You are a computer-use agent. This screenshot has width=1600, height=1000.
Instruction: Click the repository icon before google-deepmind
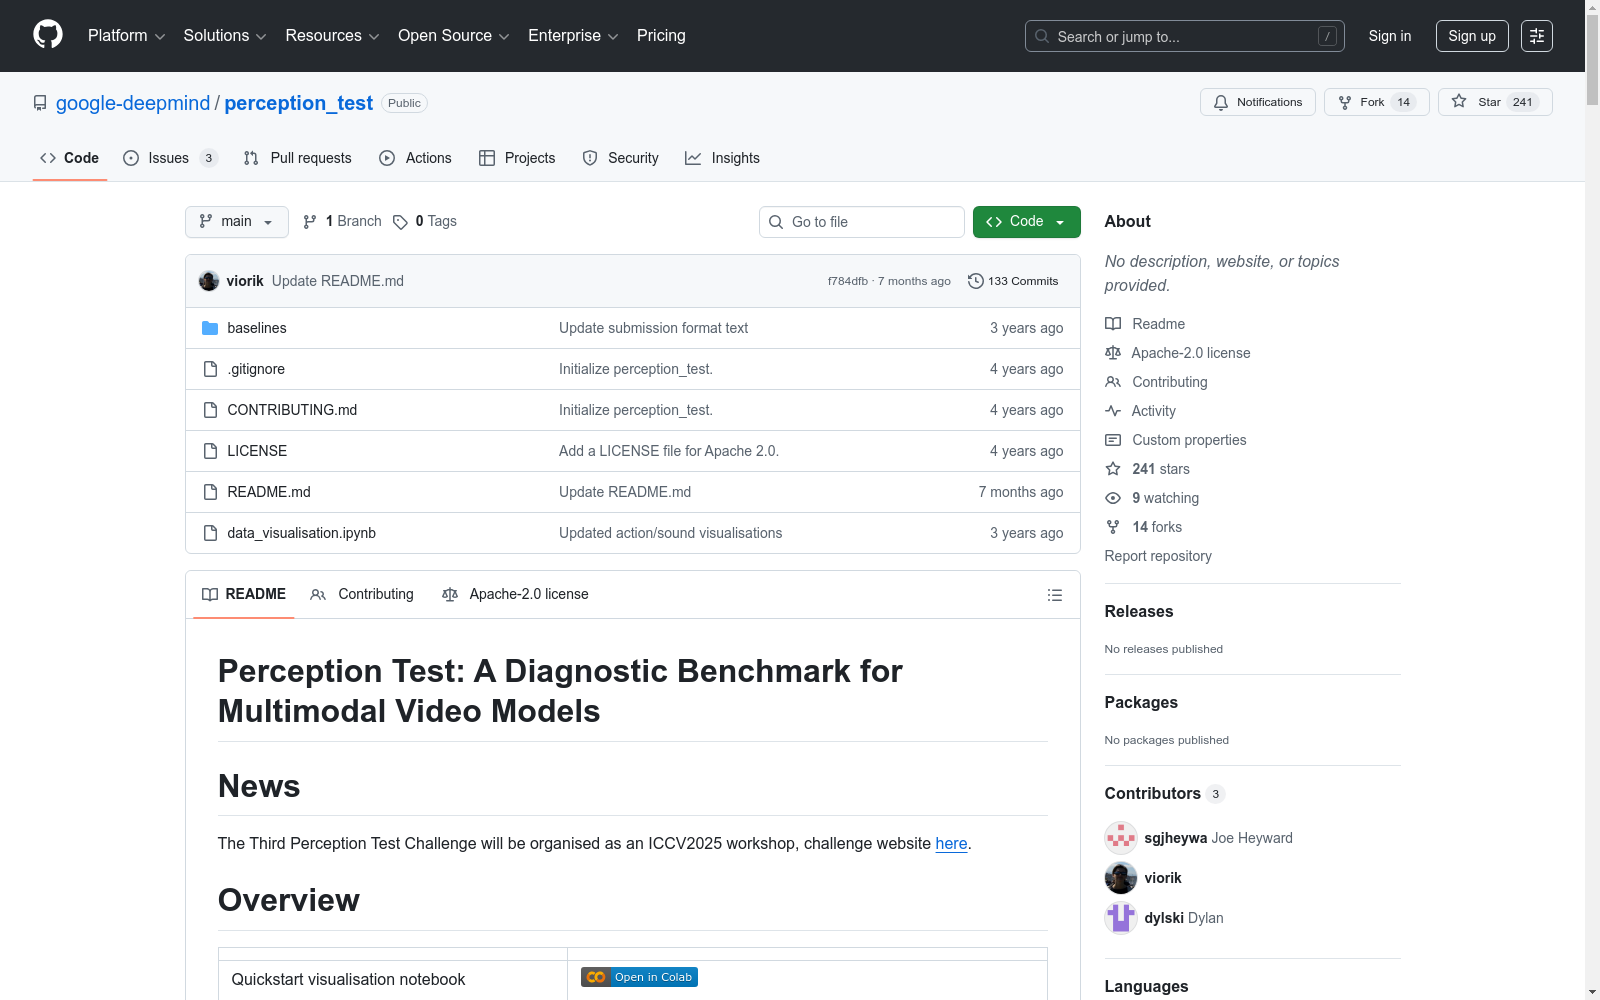pos(40,103)
